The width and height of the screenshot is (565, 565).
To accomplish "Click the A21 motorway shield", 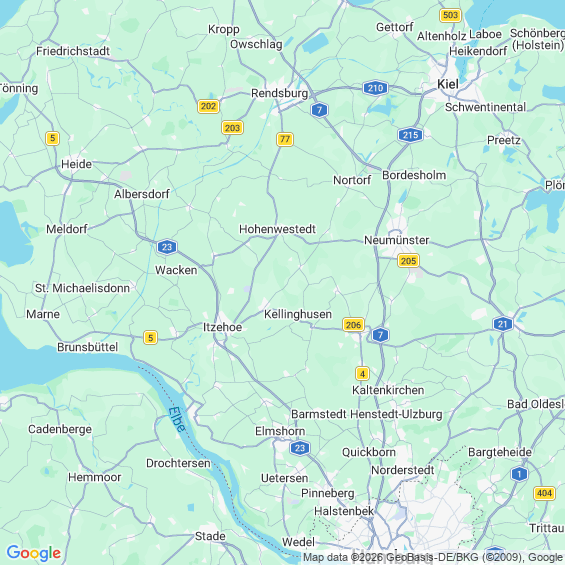I will 503,324.
